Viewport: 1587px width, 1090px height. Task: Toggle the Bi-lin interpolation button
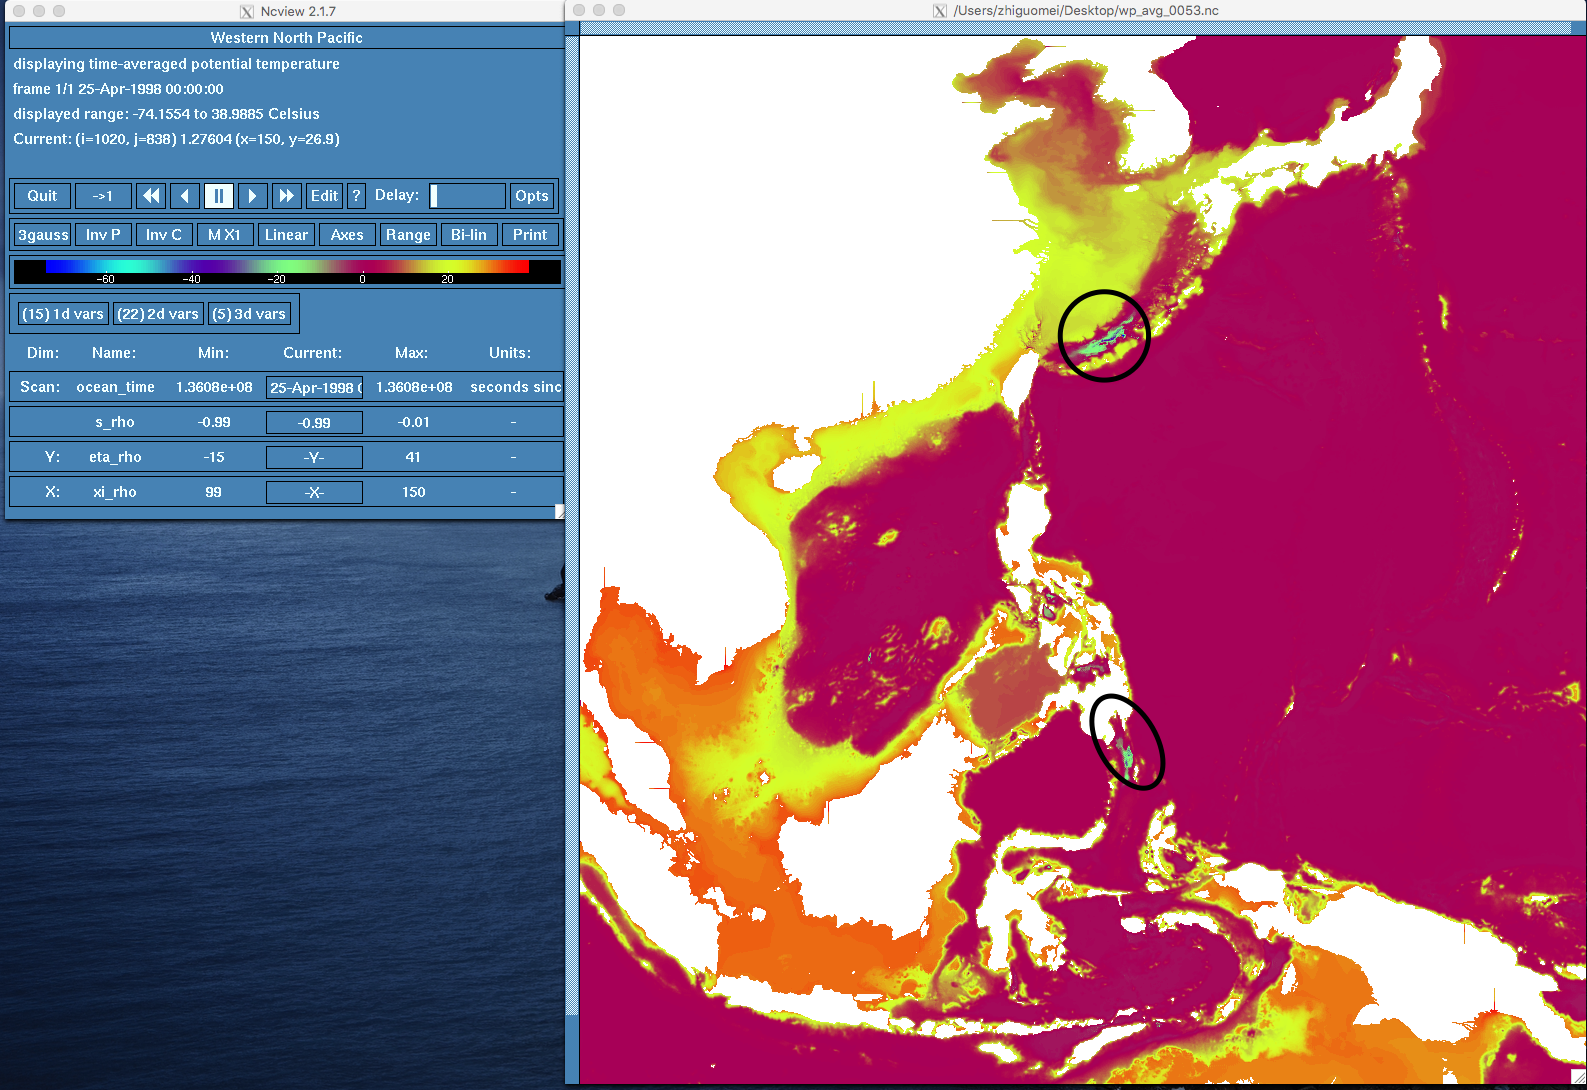[x=468, y=235]
